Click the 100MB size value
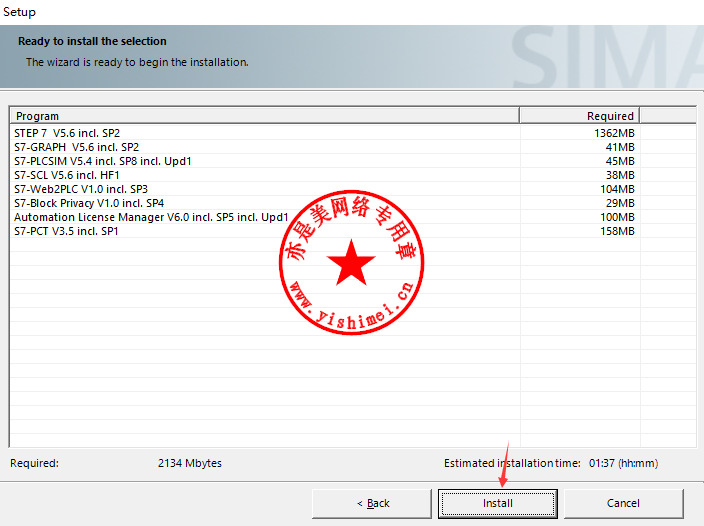 tap(617, 217)
